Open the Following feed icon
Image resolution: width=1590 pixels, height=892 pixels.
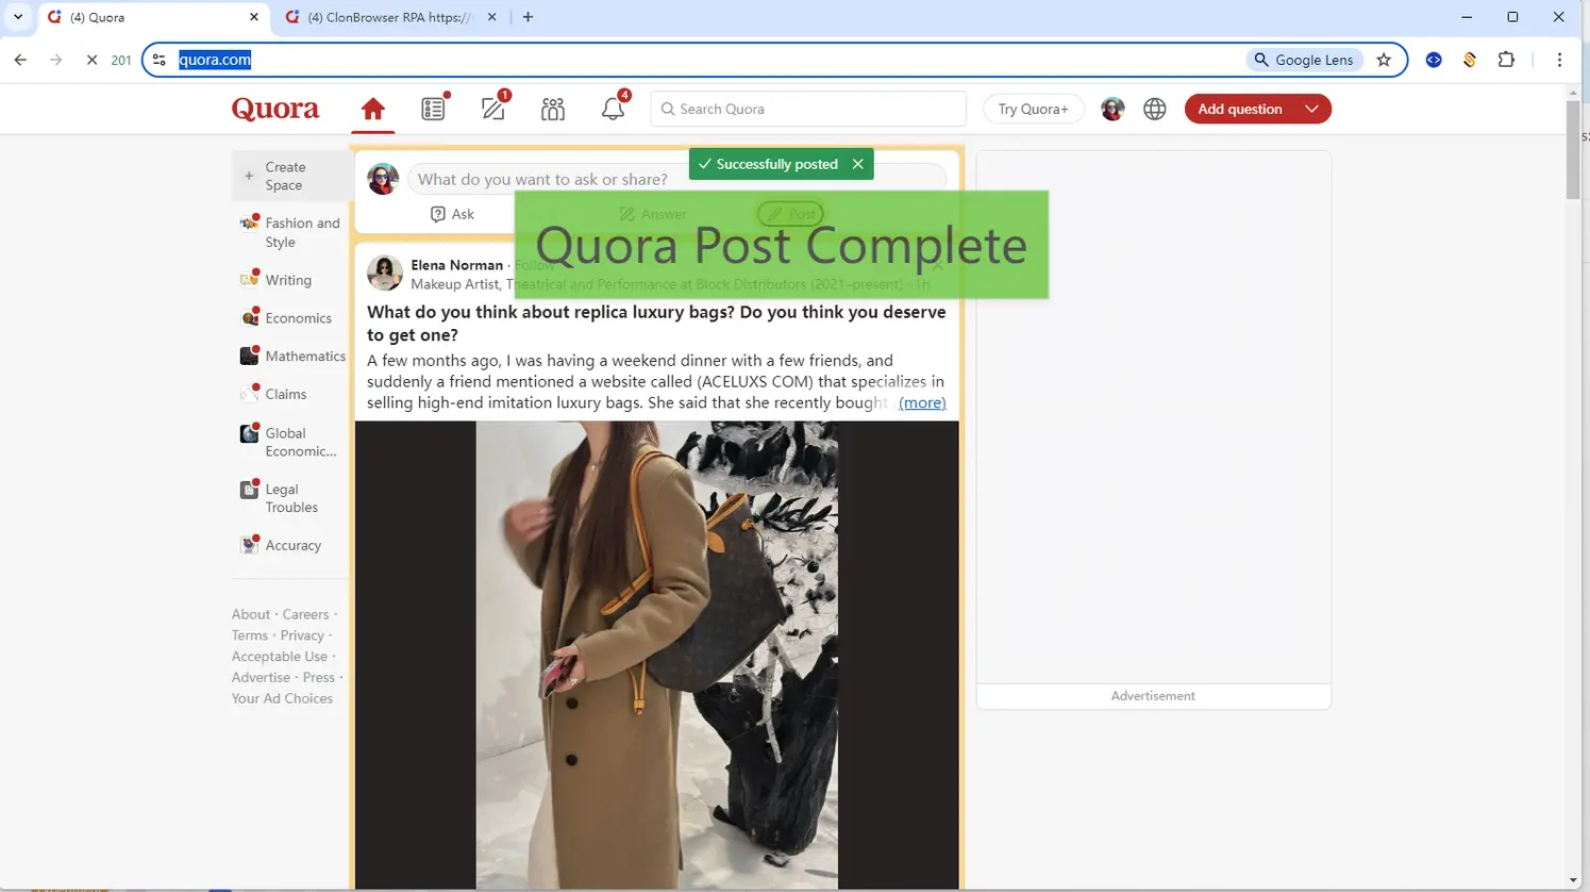[x=433, y=109]
